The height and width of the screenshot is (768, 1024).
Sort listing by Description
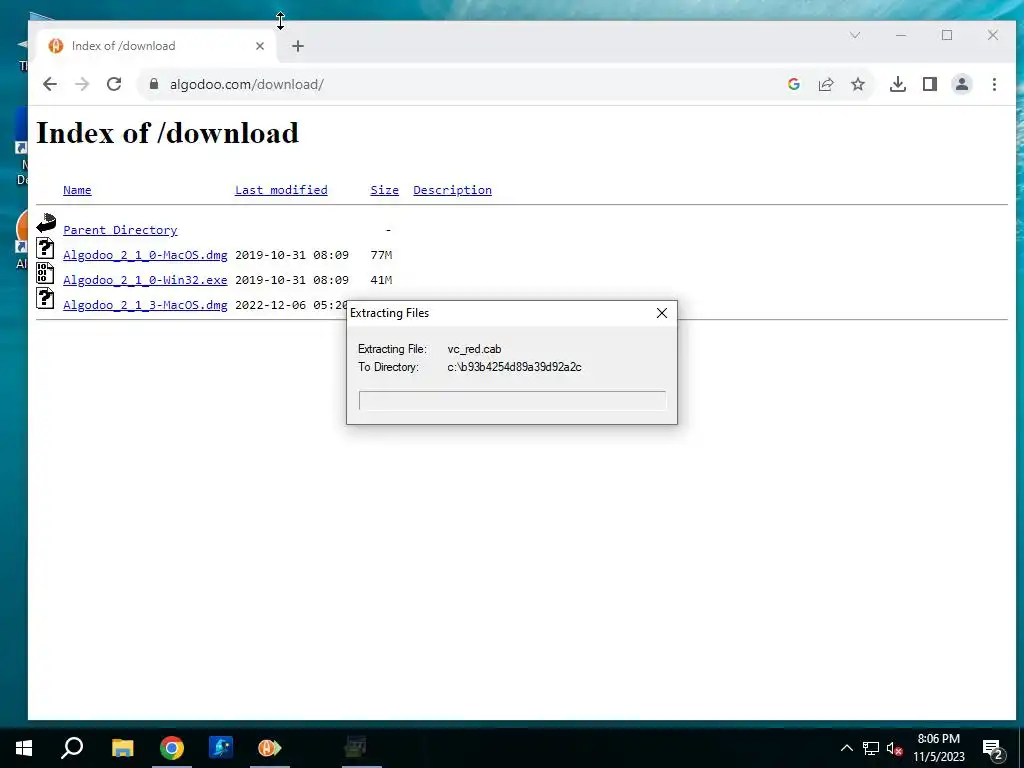(x=453, y=190)
